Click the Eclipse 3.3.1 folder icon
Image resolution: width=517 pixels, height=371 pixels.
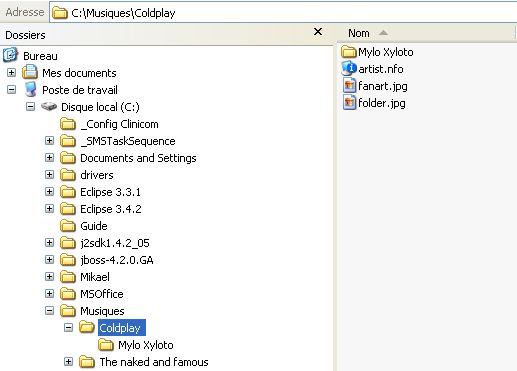coord(68,192)
